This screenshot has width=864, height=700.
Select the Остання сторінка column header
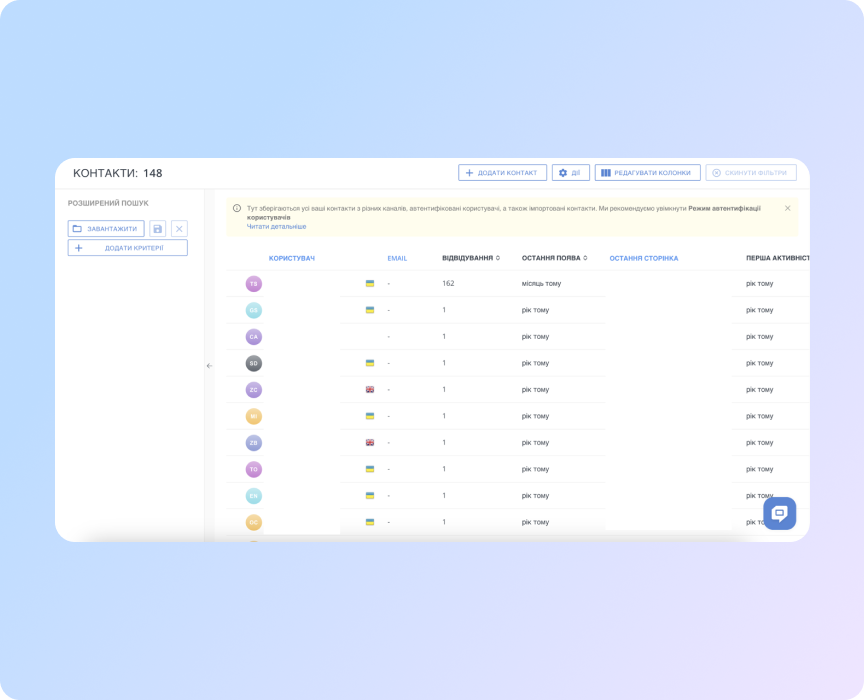(x=644, y=258)
